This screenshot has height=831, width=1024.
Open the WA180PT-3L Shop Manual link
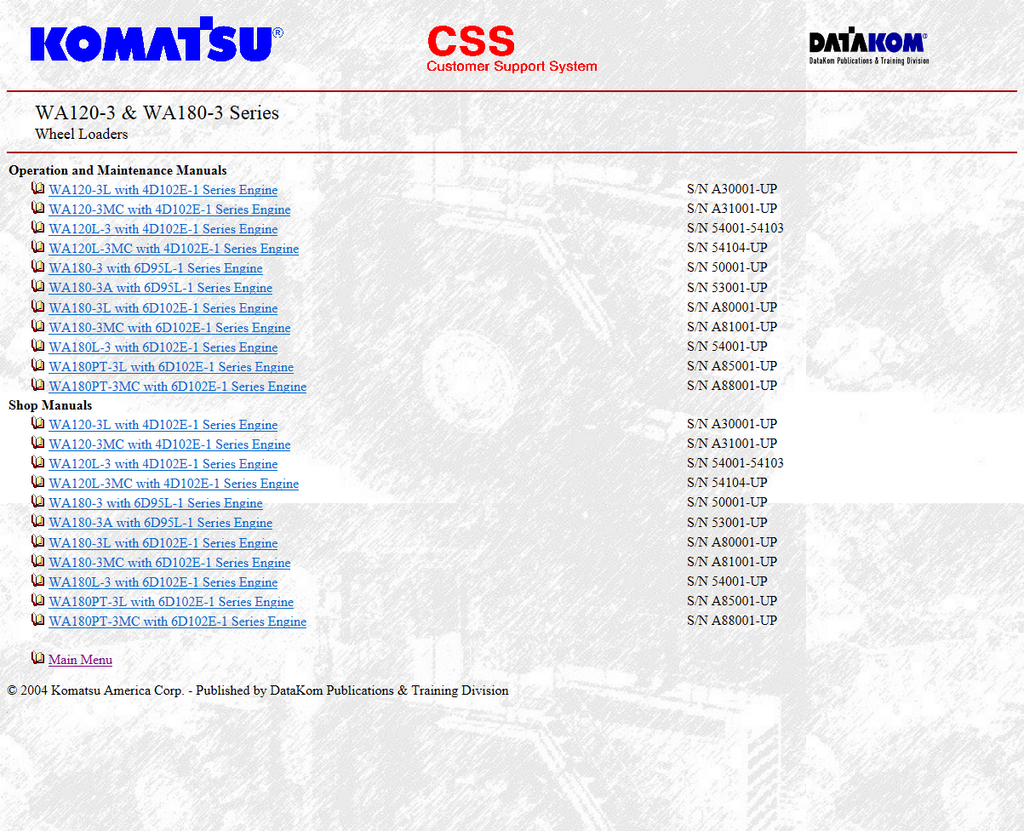pyautogui.click(x=171, y=602)
